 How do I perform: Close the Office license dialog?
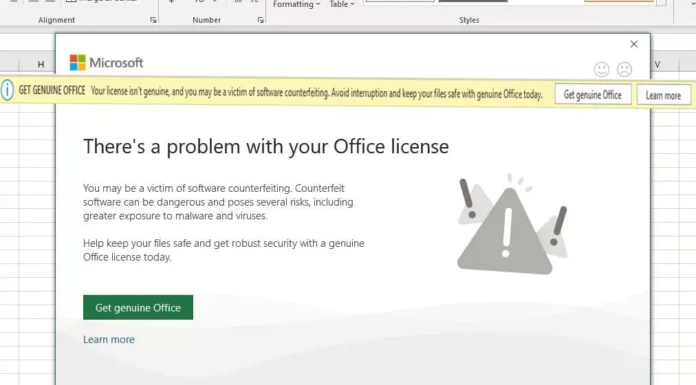(634, 44)
